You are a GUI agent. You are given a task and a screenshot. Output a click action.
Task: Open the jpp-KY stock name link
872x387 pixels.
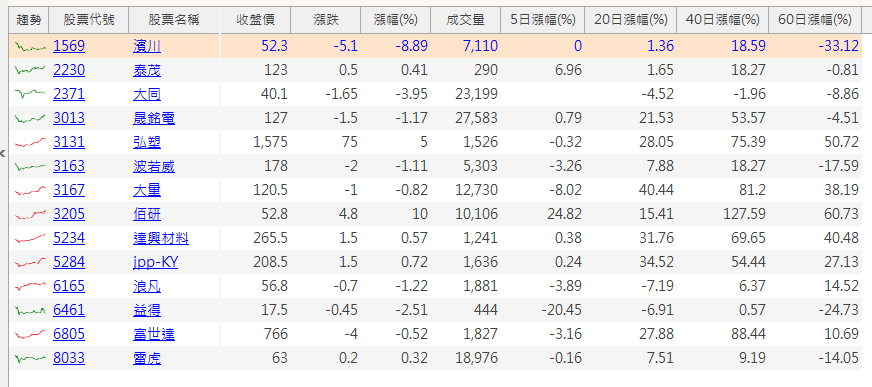(x=155, y=262)
